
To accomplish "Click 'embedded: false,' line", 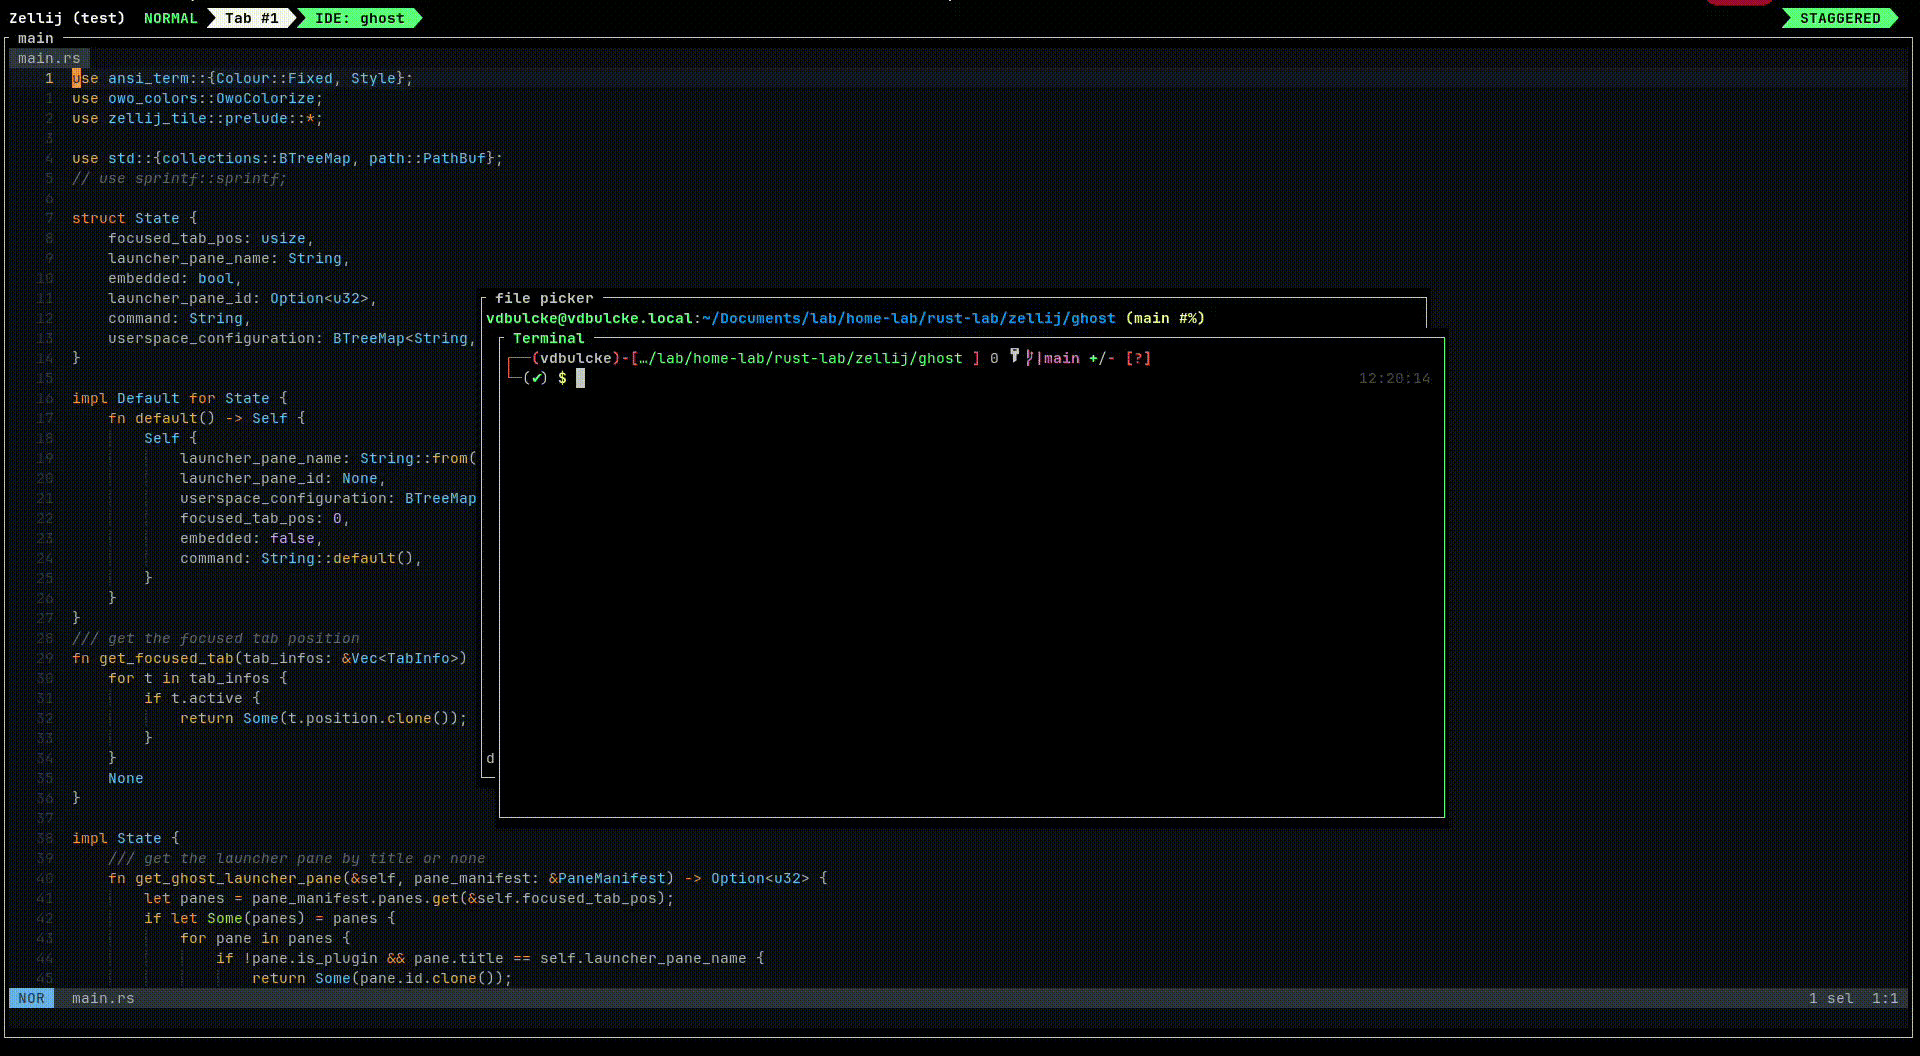I will (251, 538).
